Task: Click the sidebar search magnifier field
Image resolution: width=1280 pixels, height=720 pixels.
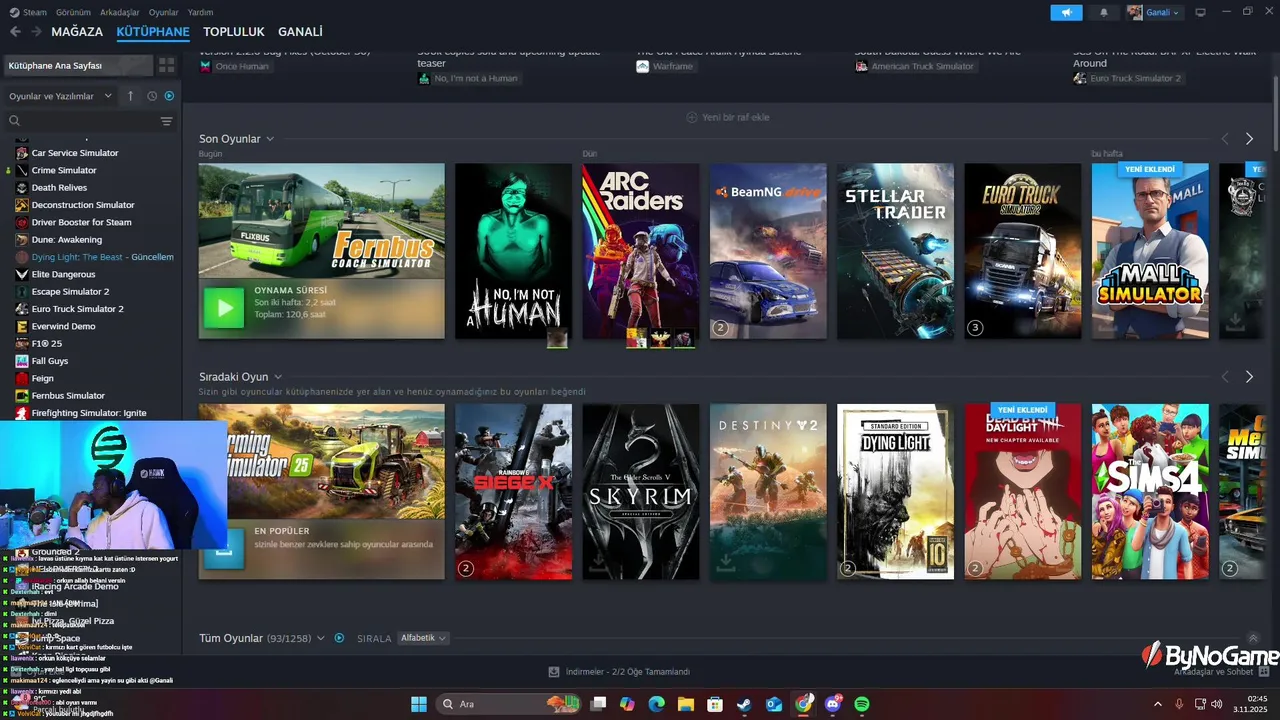Action: (80, 121)
